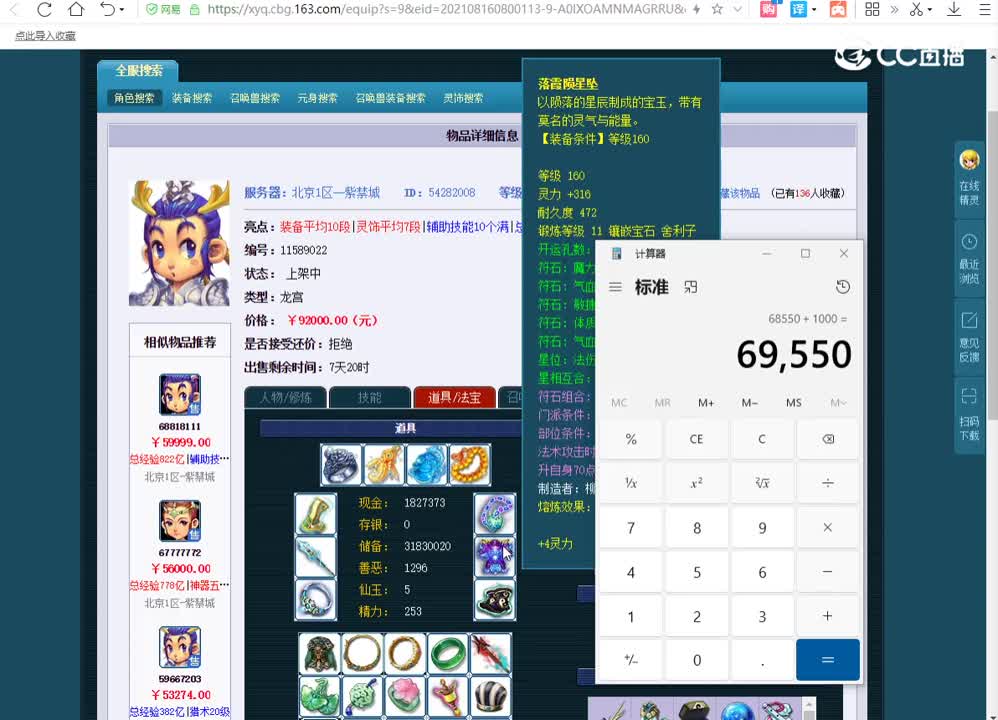998x720 pixels.
Task: Click the ￥59999.00 price link
Action: [x=181, y=442]
